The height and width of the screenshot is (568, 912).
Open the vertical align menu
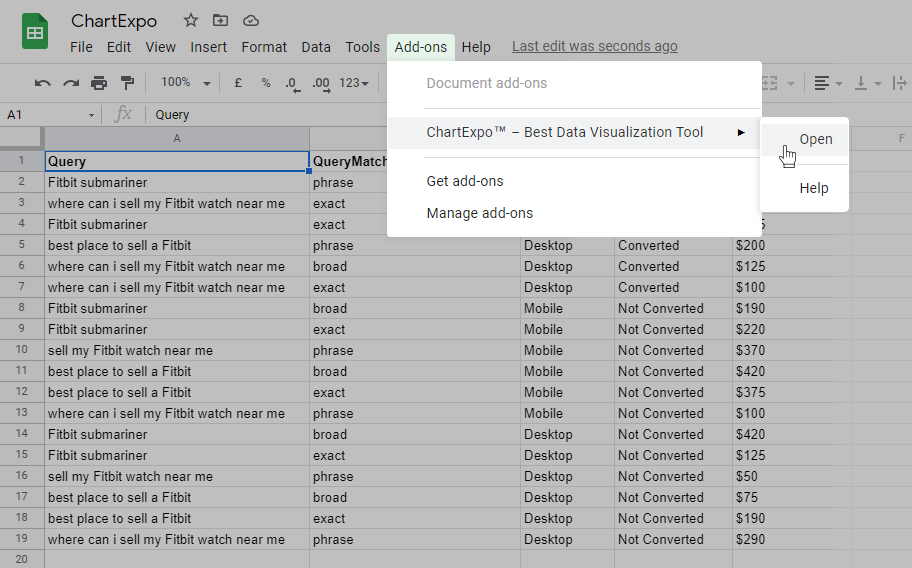point(867,84)
